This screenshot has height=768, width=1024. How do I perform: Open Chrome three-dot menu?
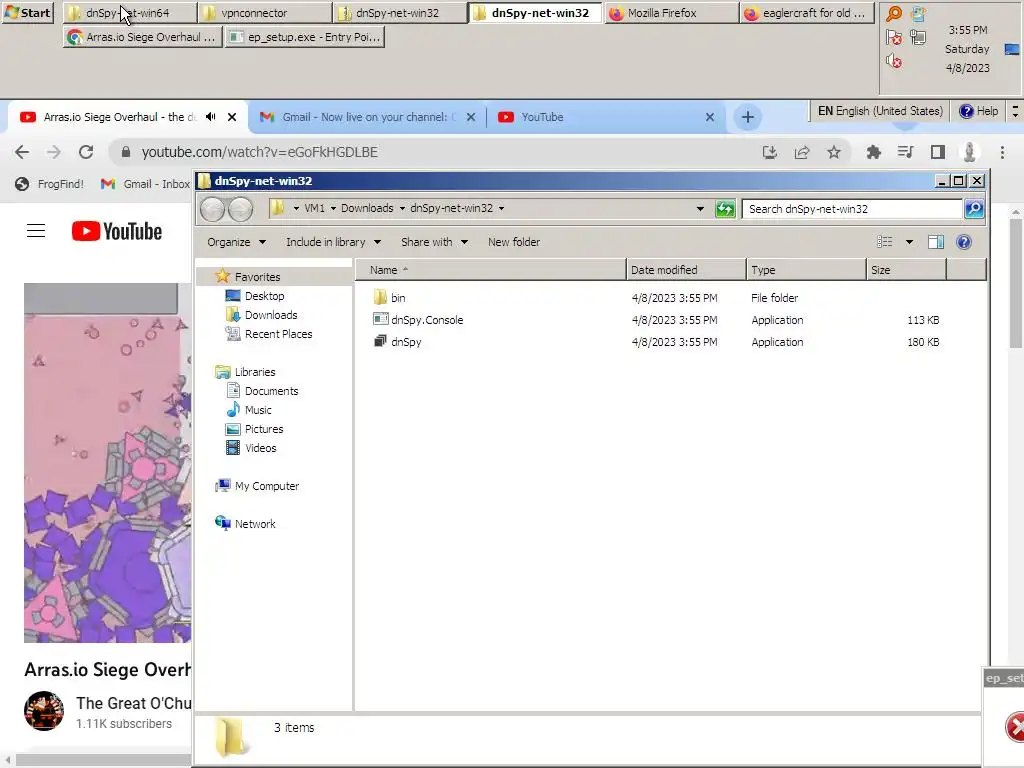pos(1002,152)
